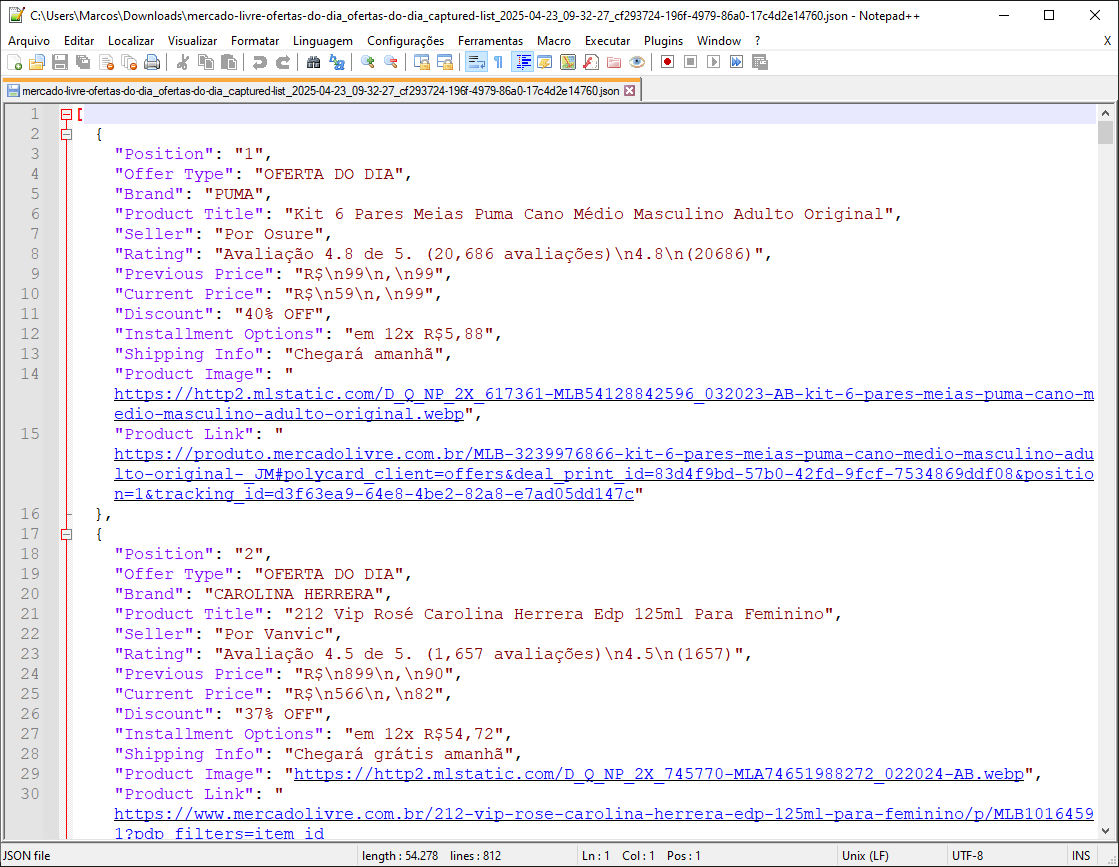Screen dimensions: 1119x867
Task: Open the Document Map panel icon
Action: [567, 63]
